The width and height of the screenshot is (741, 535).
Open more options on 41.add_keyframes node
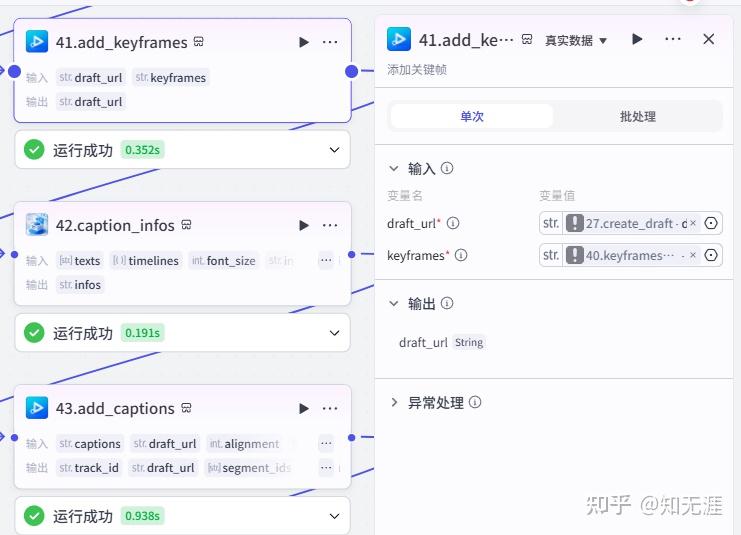330,42
